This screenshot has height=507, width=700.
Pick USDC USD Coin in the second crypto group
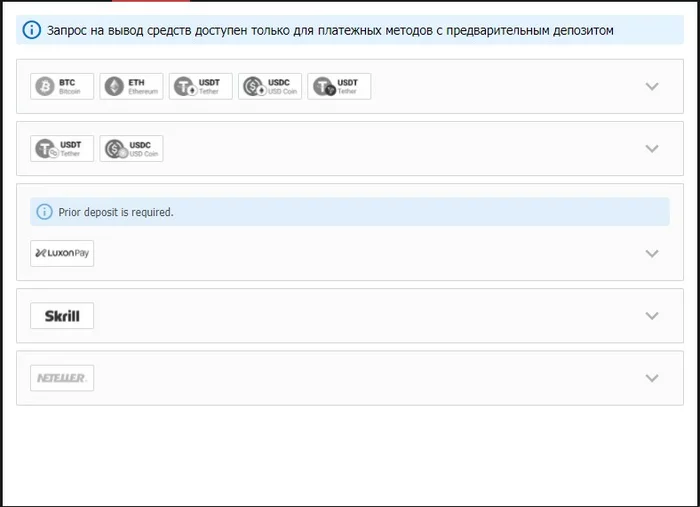pos(131,149)
